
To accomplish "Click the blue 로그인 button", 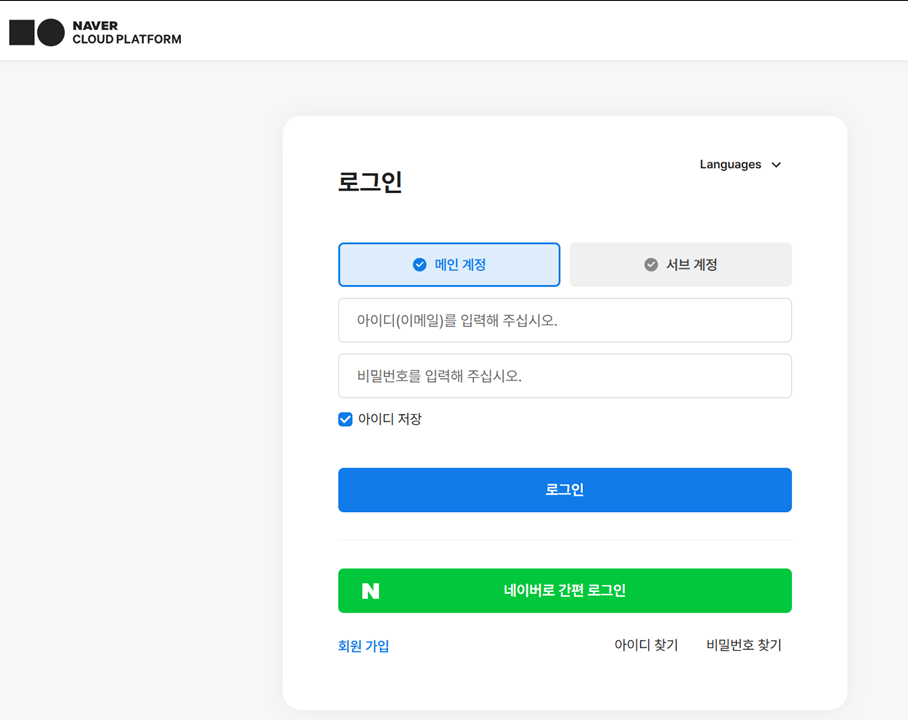I will pyautogui.click(x=565, y=490).
